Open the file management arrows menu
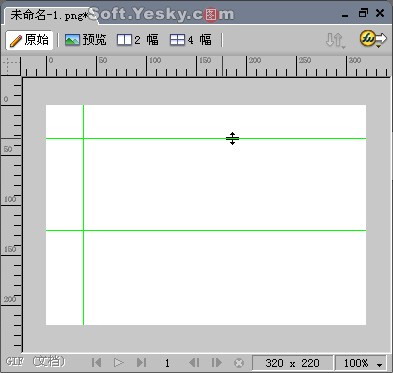The image size is (393, 373). tap(335, 40)
